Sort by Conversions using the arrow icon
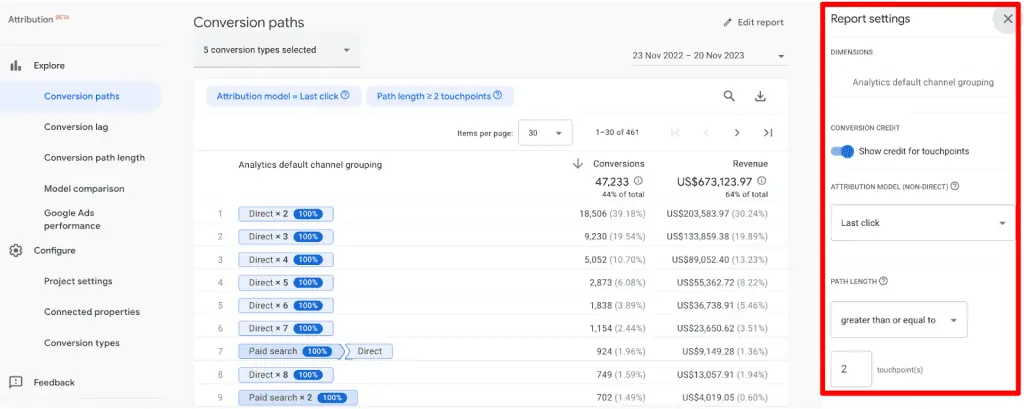Viewport: 1024px width, 409px height. coord(577,164)
